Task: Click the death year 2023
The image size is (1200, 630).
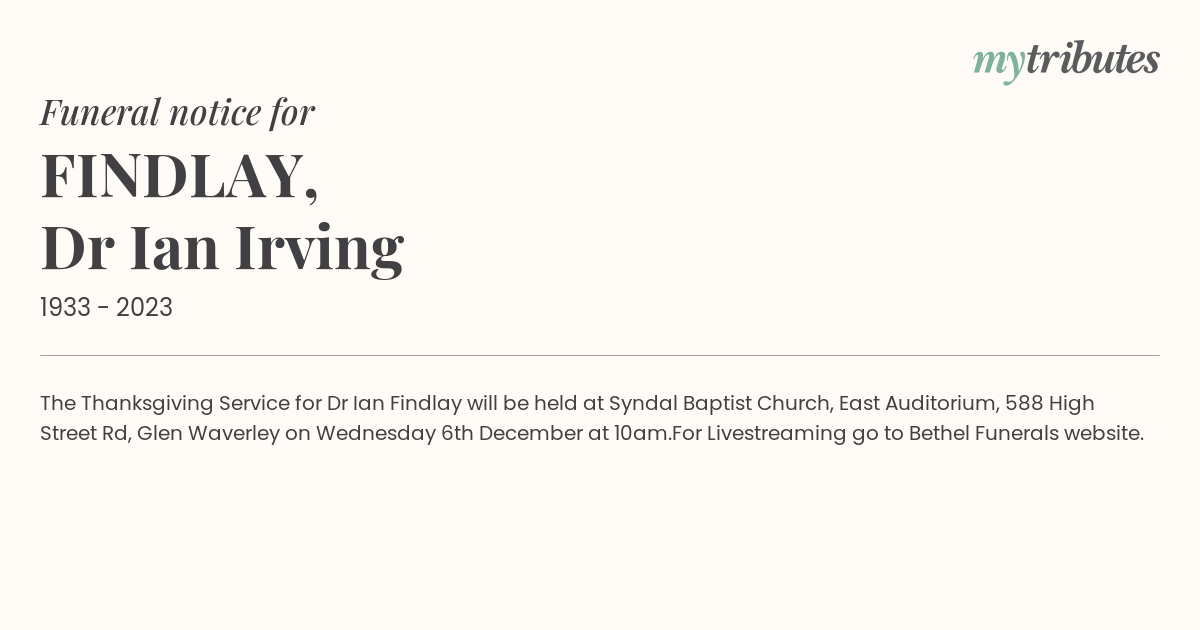Action: (144, 308)
